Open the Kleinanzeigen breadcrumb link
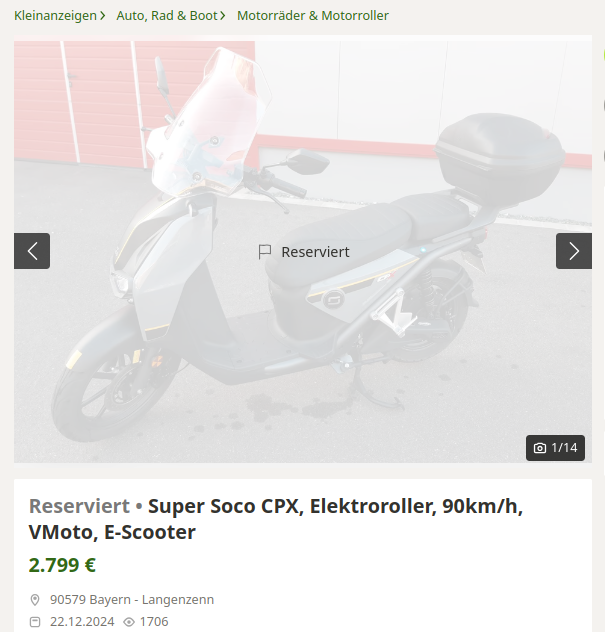Viewport: 605px width, 632px height. click(55, 16)
